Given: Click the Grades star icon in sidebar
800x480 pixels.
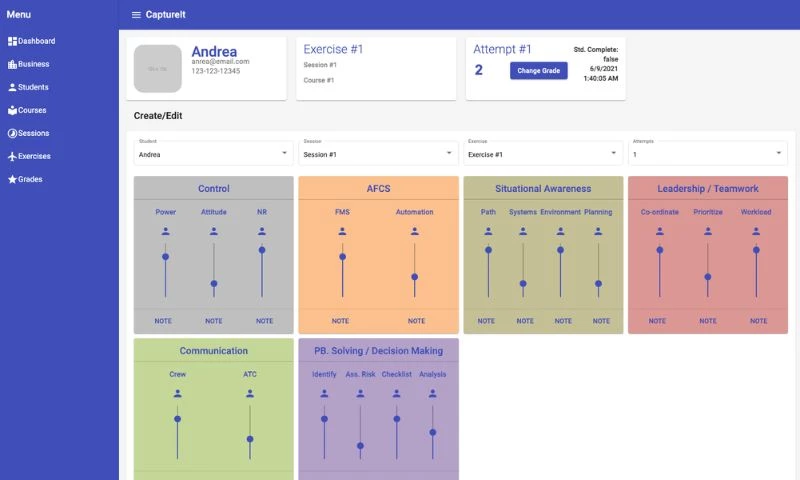Looking at the screenshot, I should (12, 179).
